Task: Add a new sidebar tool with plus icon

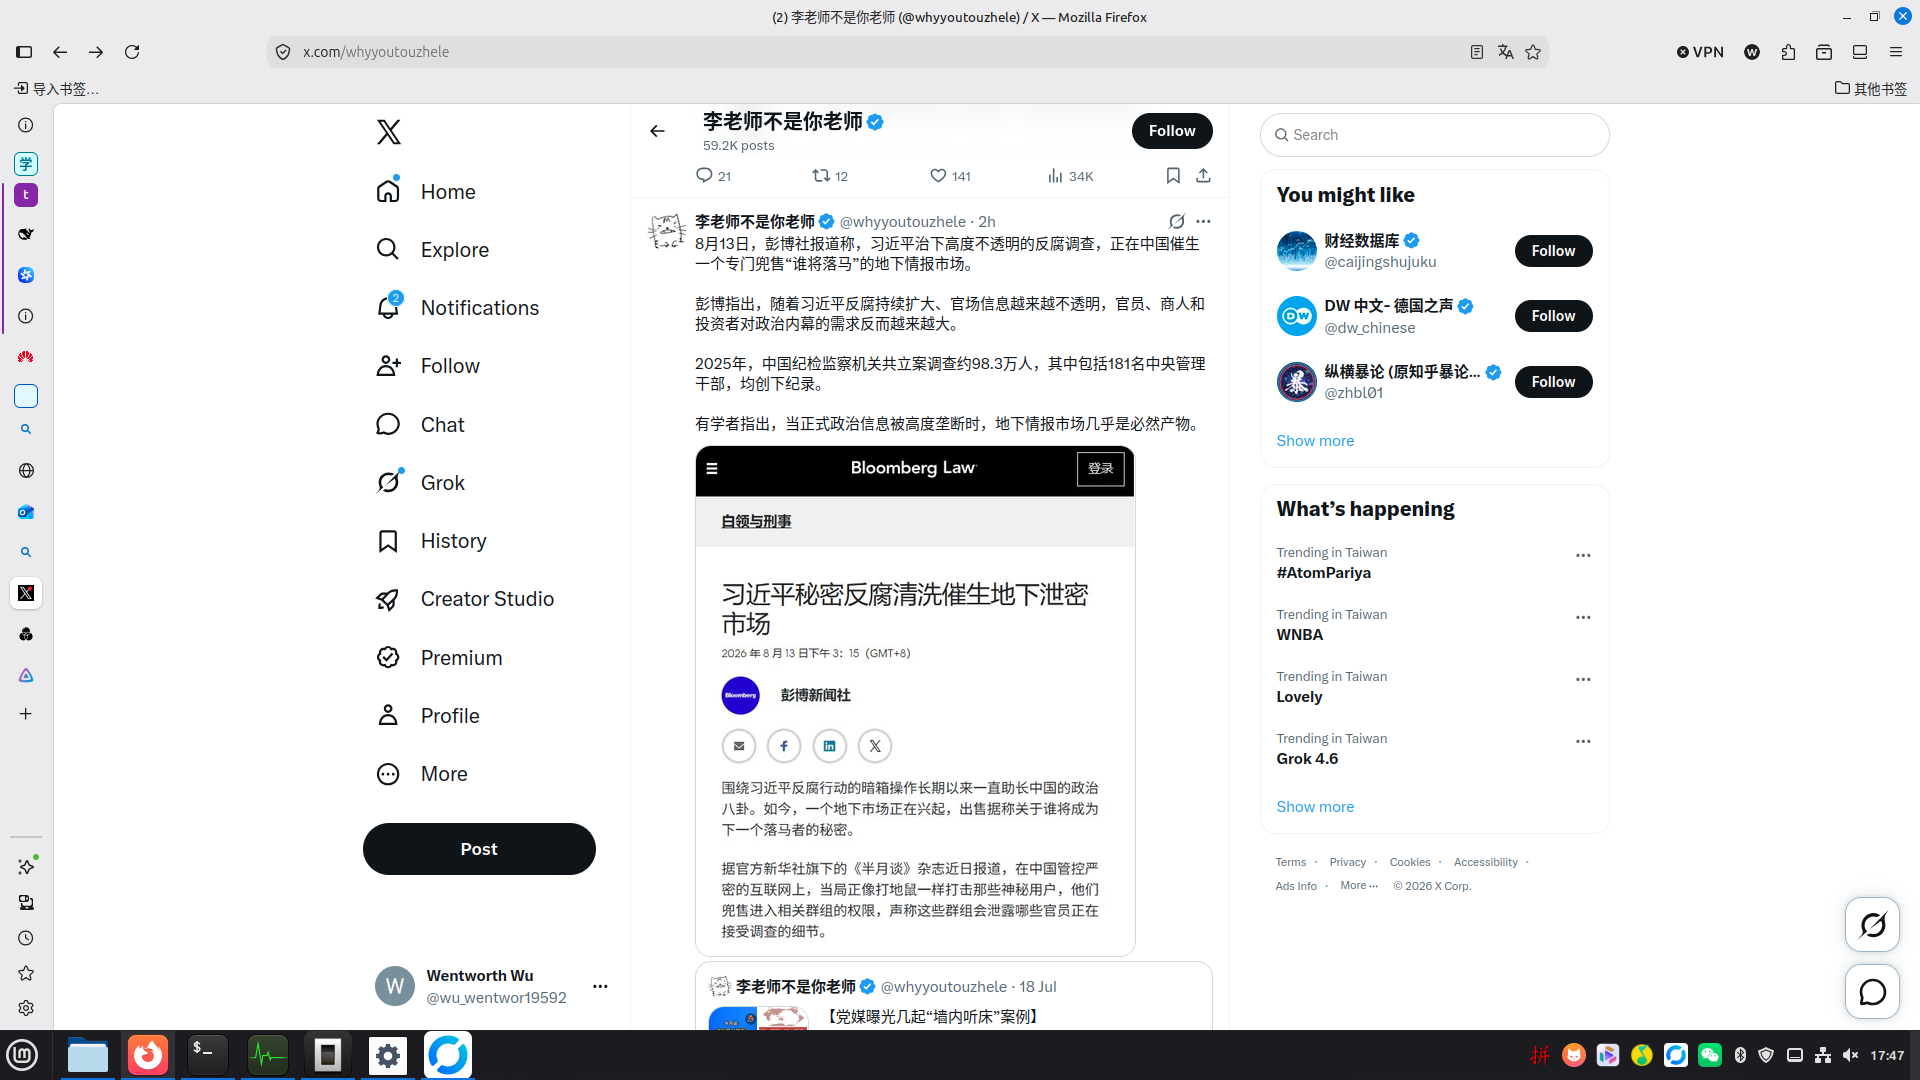Action: [26, 714]
